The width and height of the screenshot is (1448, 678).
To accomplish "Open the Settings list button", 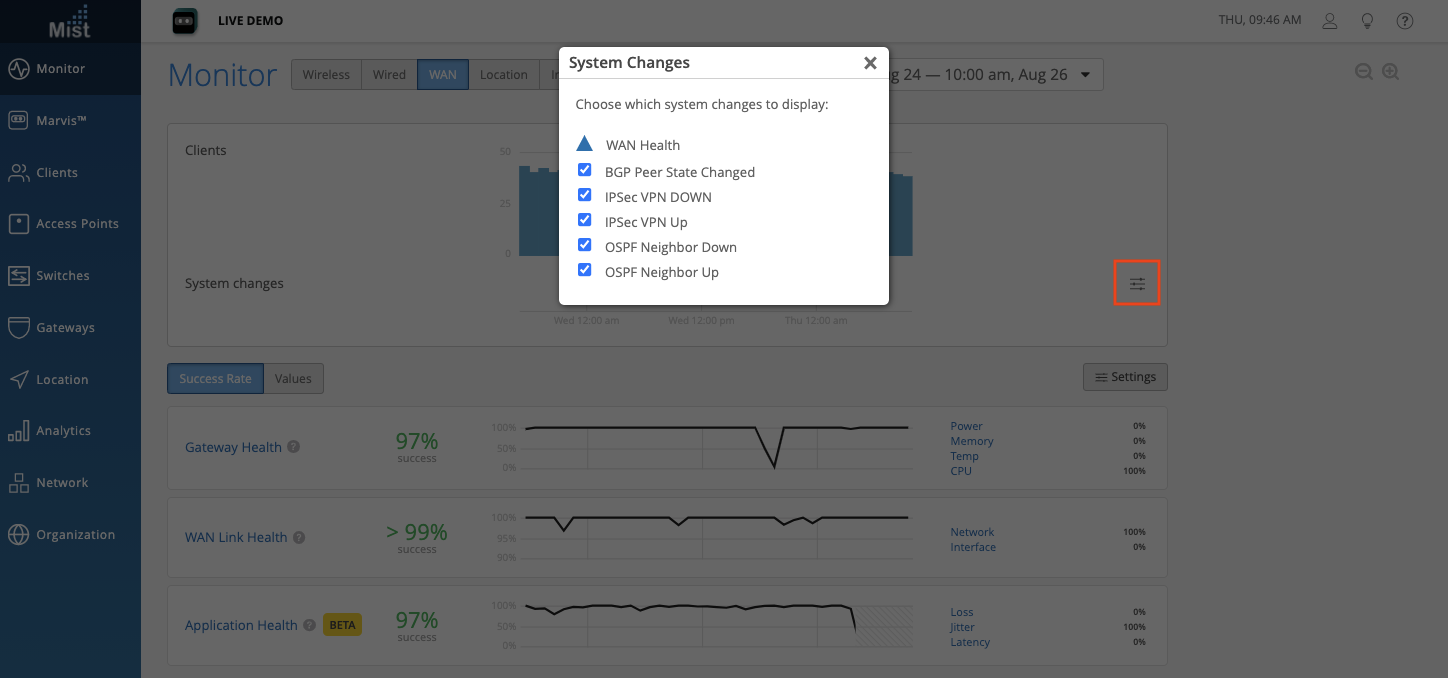I will click(x=1125, y=377).
